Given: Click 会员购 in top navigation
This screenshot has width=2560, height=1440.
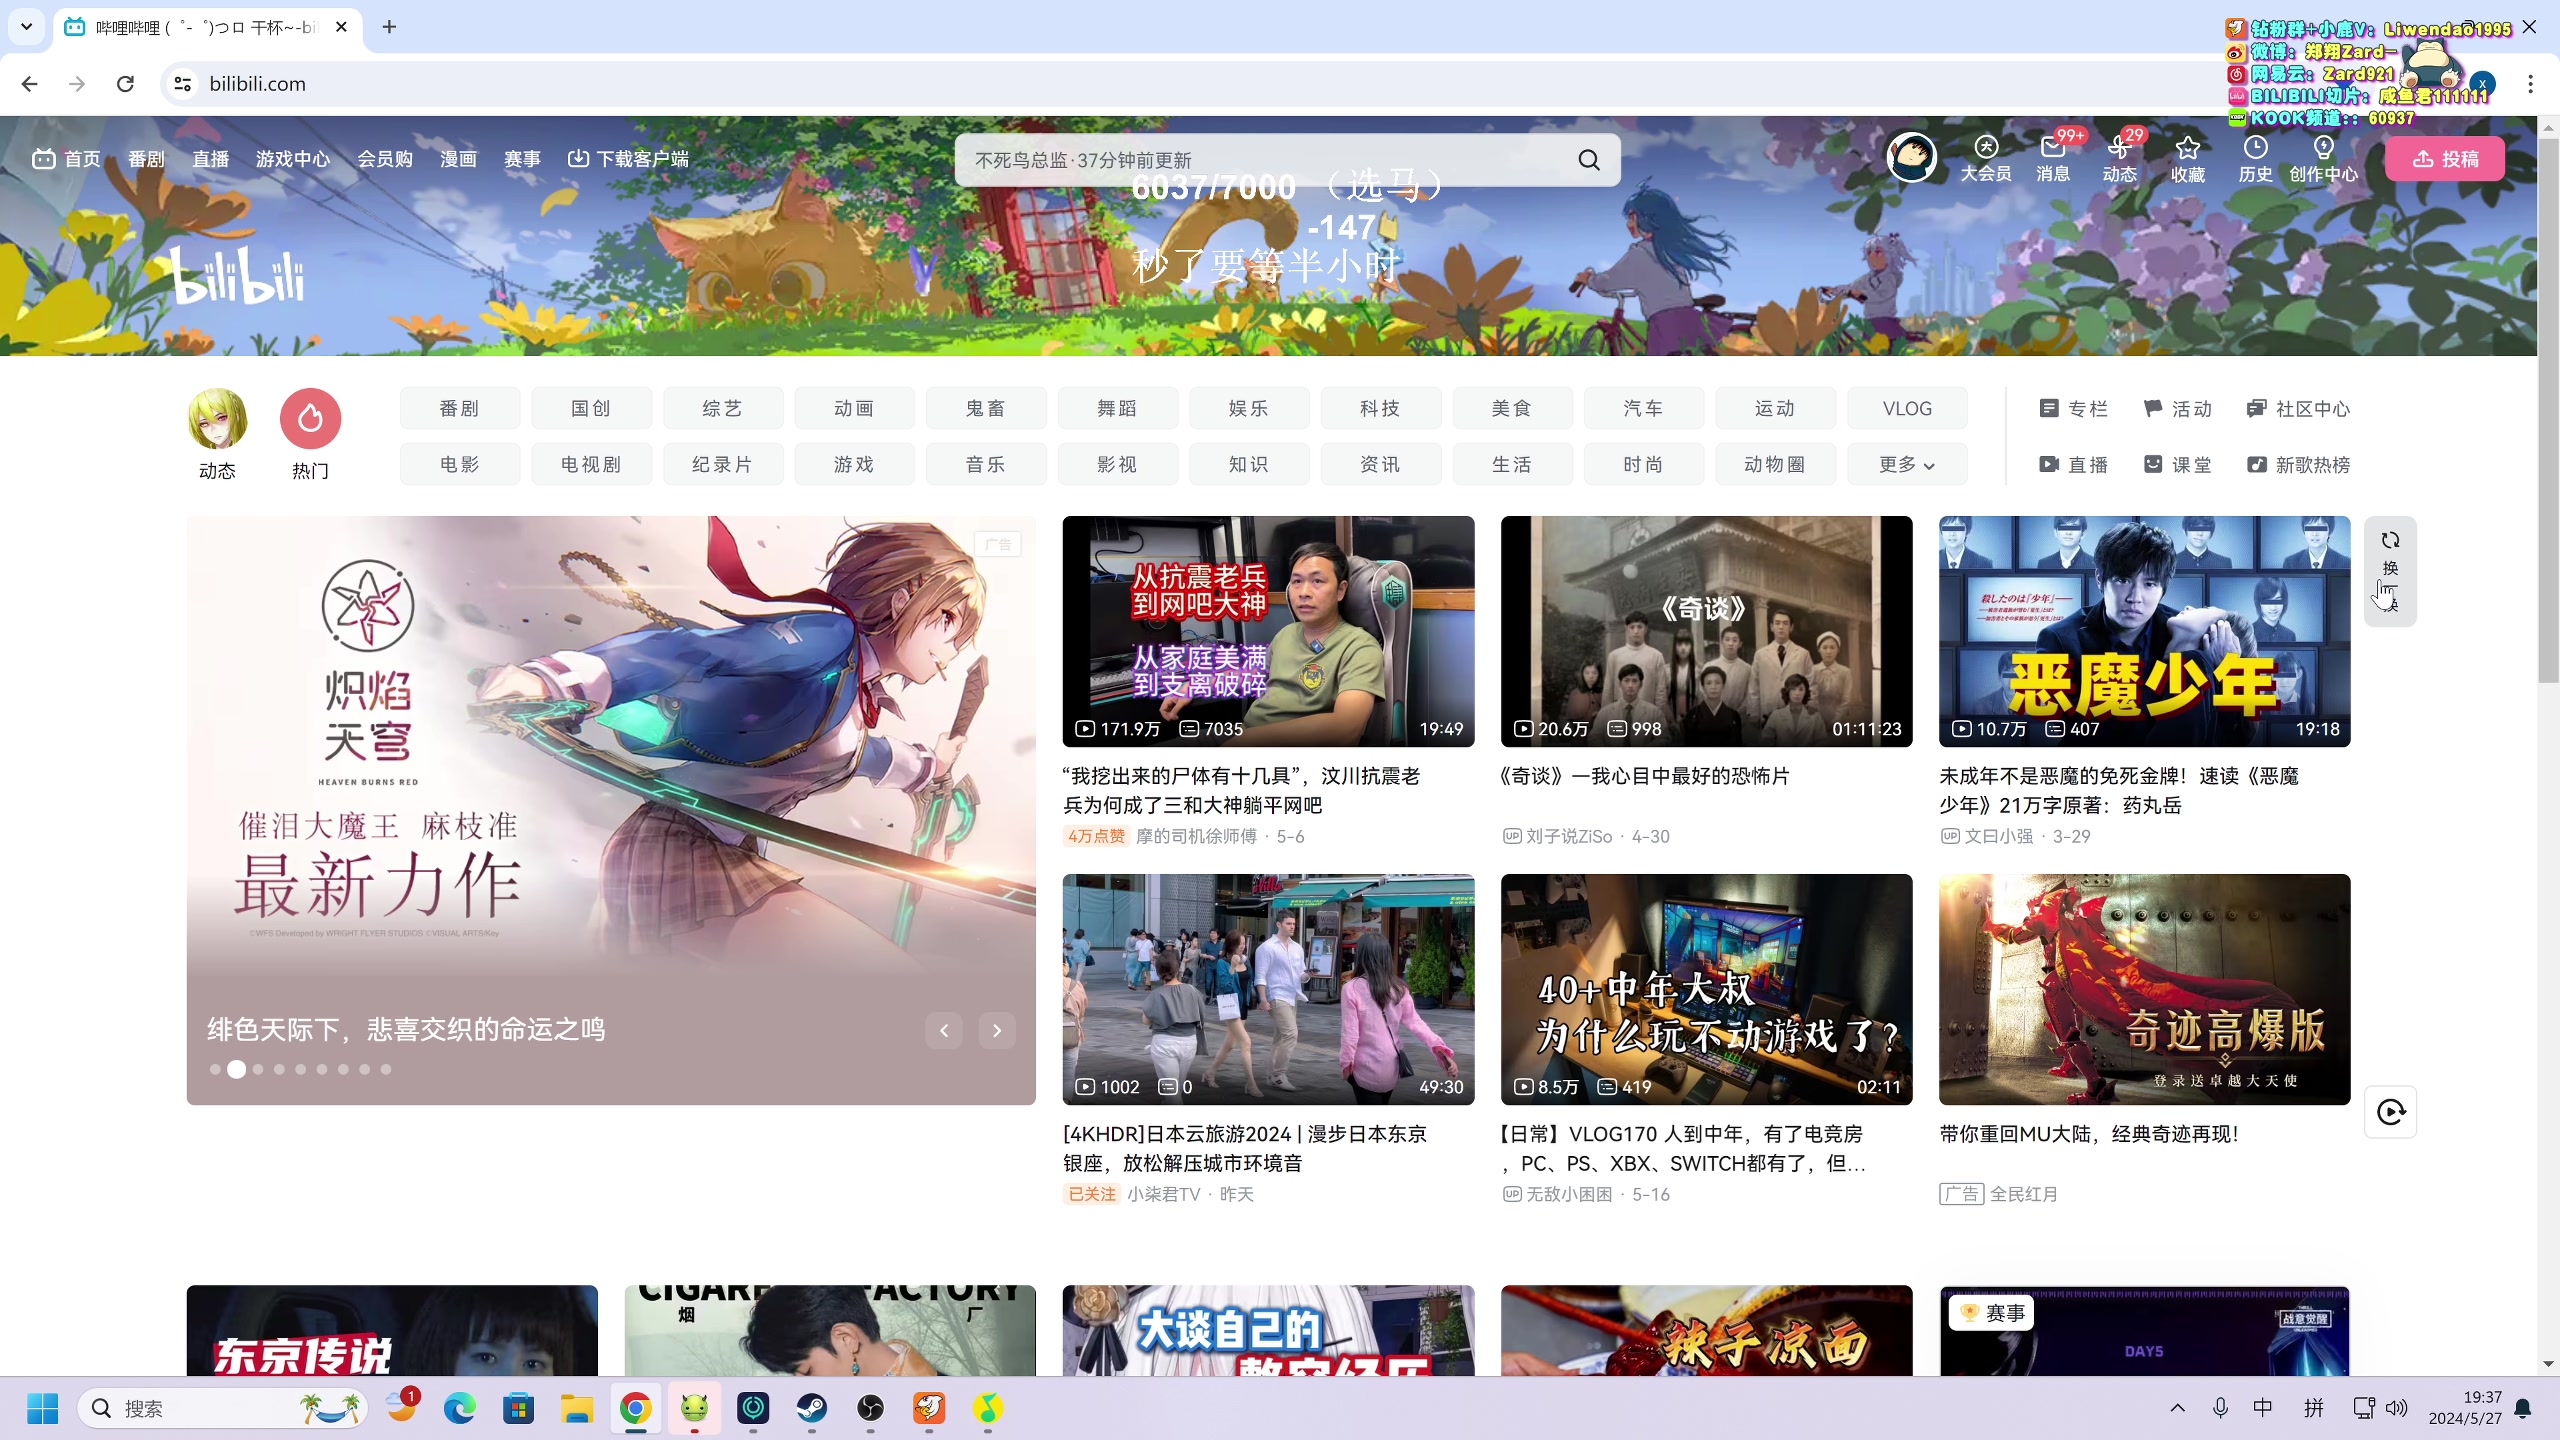Looking at the screenshot, I should point(385,159).
